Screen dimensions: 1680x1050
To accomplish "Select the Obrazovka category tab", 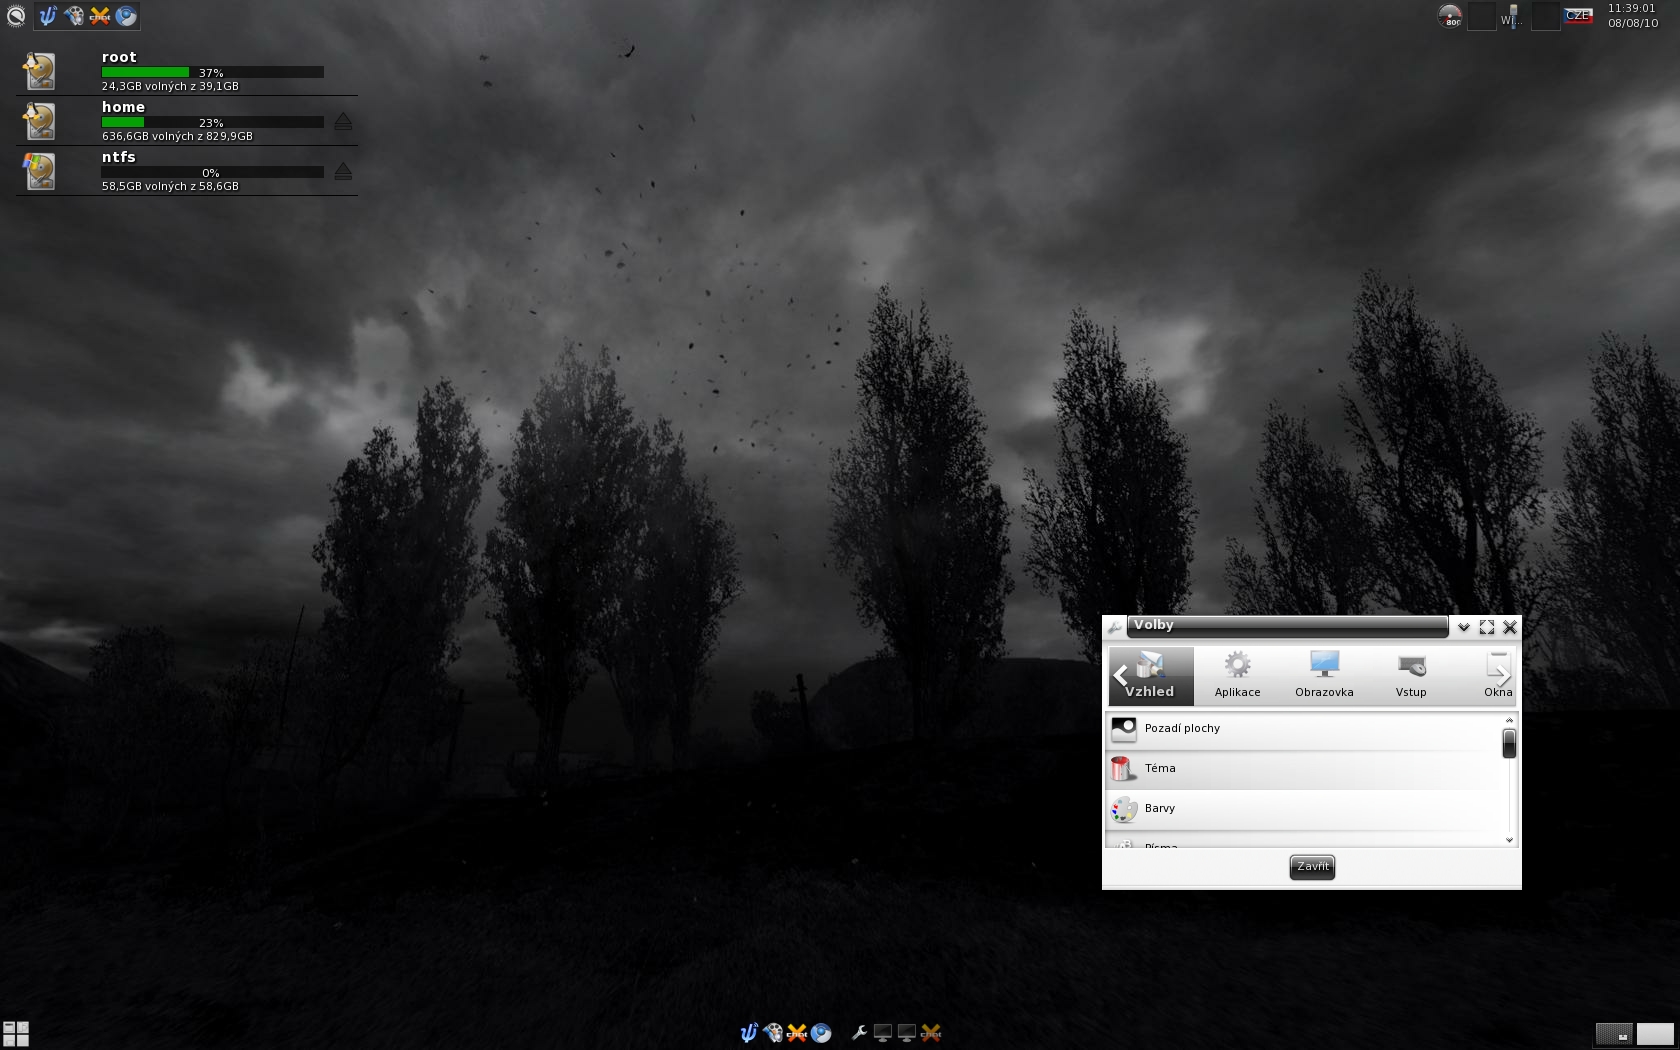I will point(1324,676).
